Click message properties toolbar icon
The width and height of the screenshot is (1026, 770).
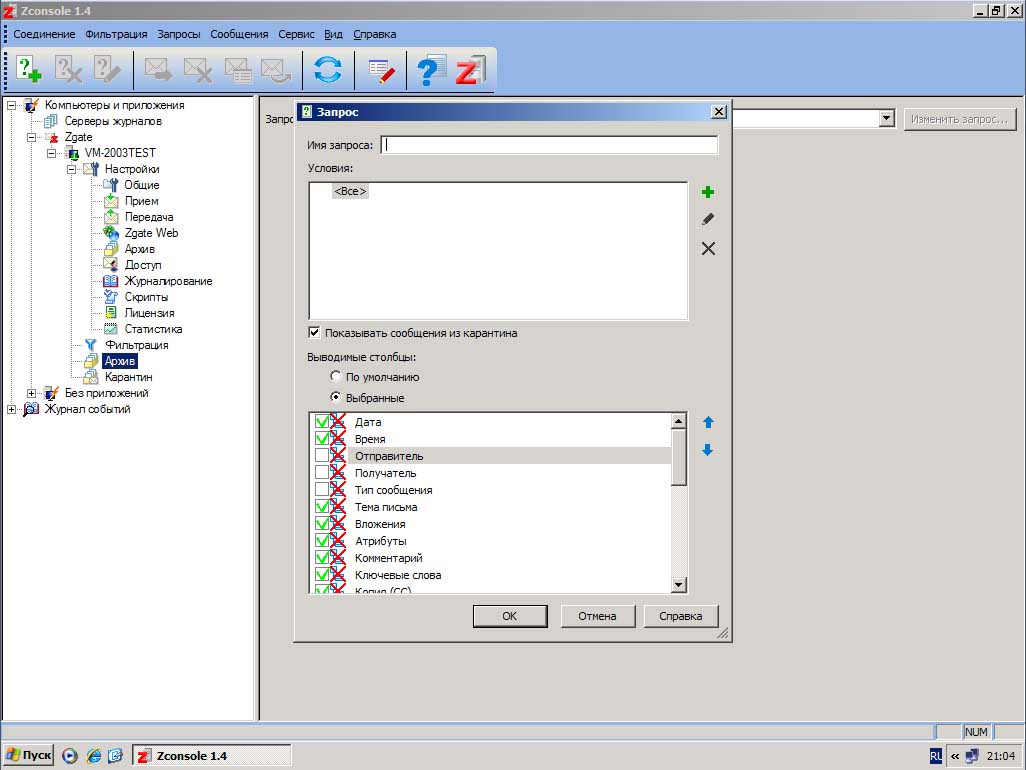pyautogui.click(x=238, y=69)
